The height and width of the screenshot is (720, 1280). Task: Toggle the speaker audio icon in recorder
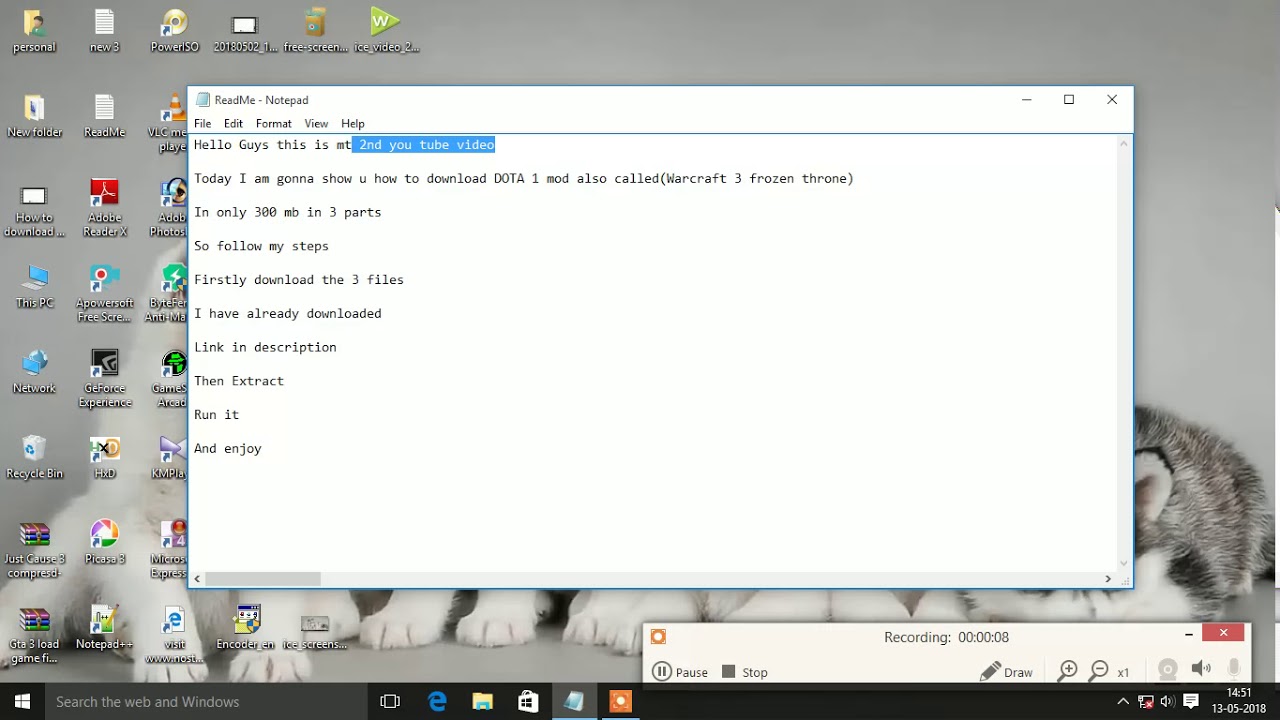click(1201, 668)
